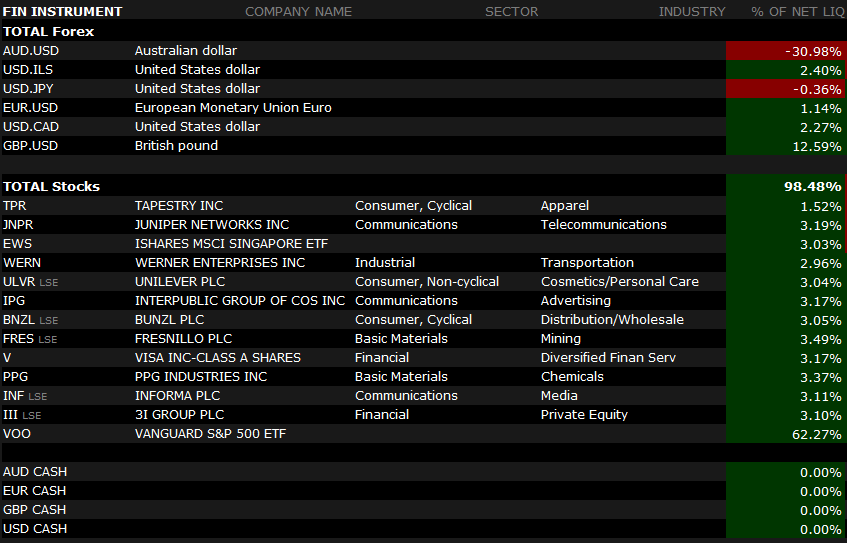This screenshot has width=847, height=543.
Task: Select the VOO ticker
Action: pyautogui.click(x=17, y=434)
